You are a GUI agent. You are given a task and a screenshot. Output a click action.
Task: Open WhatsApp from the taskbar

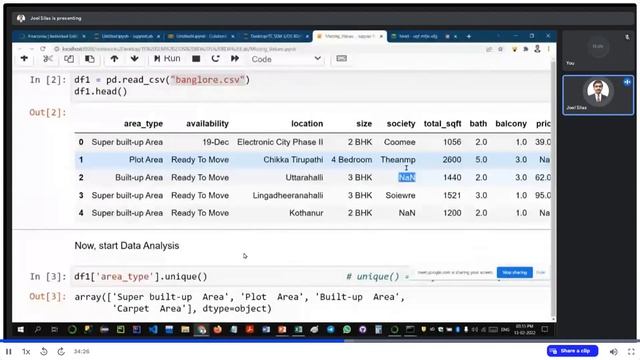tap(347, 329)
